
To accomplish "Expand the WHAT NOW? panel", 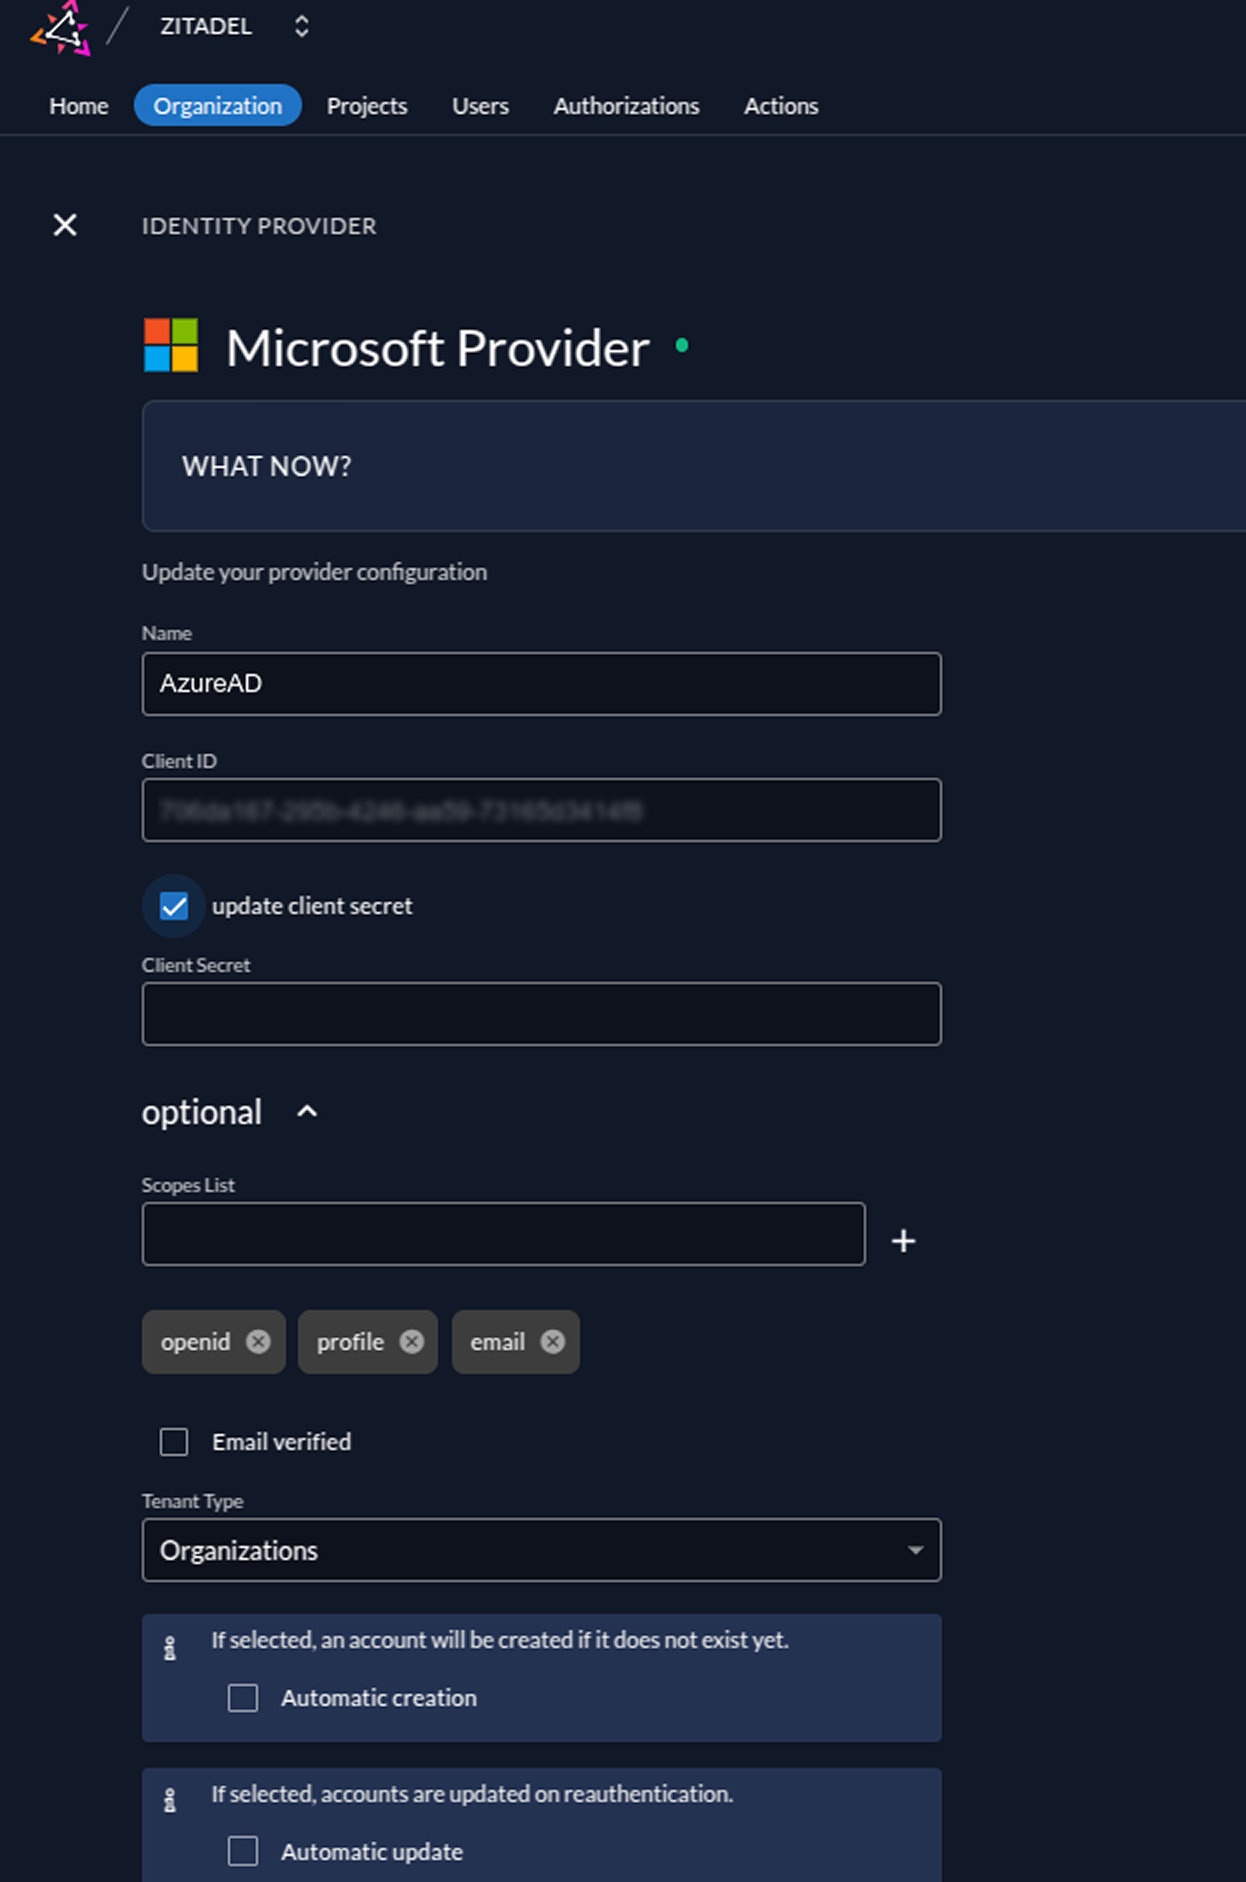I will [694, 466].
